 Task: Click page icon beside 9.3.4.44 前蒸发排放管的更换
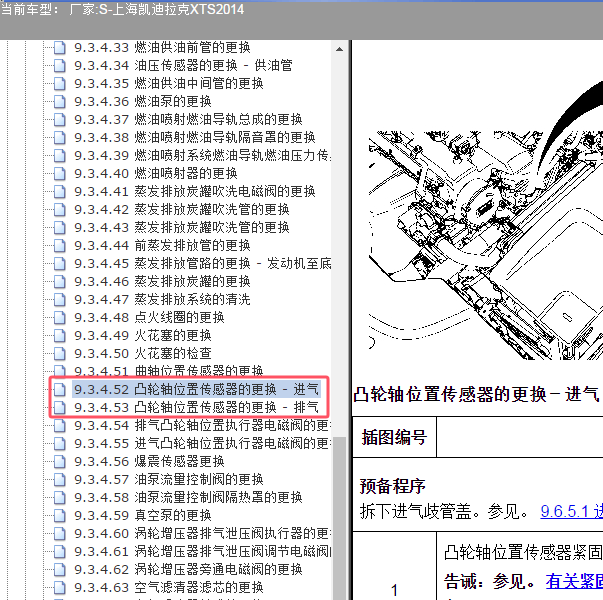[60, 245]
